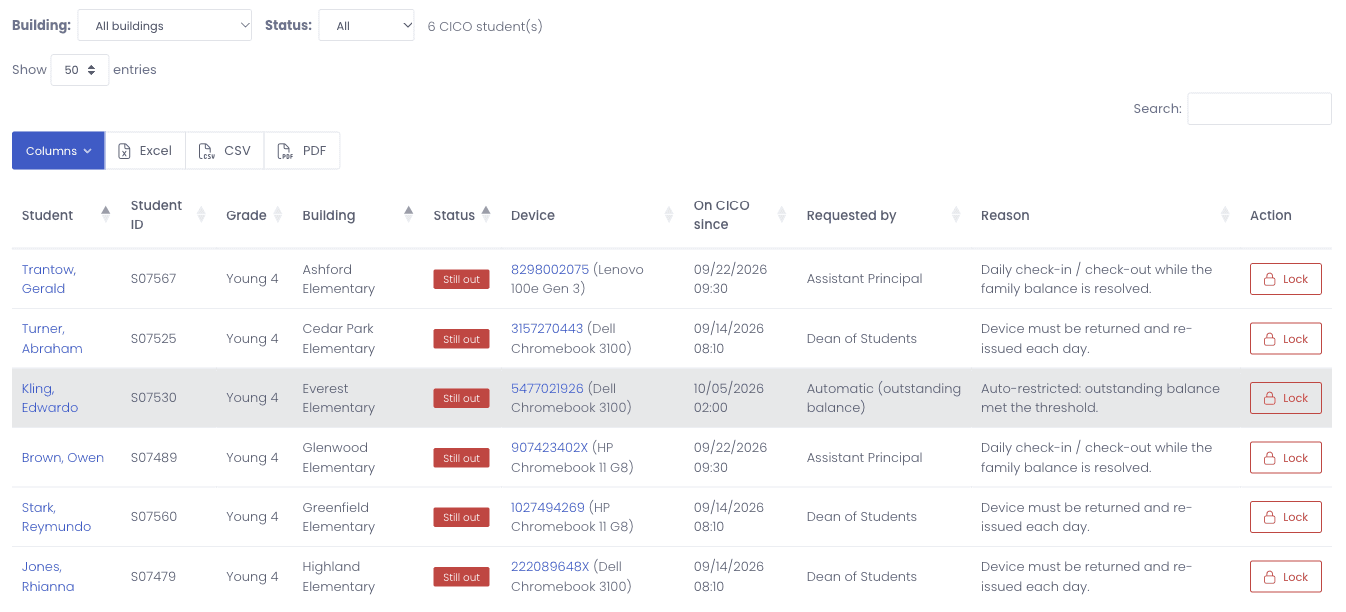Screen dimensions: 1346x612
Task: Sort by Building column
Action: [358, 215]
